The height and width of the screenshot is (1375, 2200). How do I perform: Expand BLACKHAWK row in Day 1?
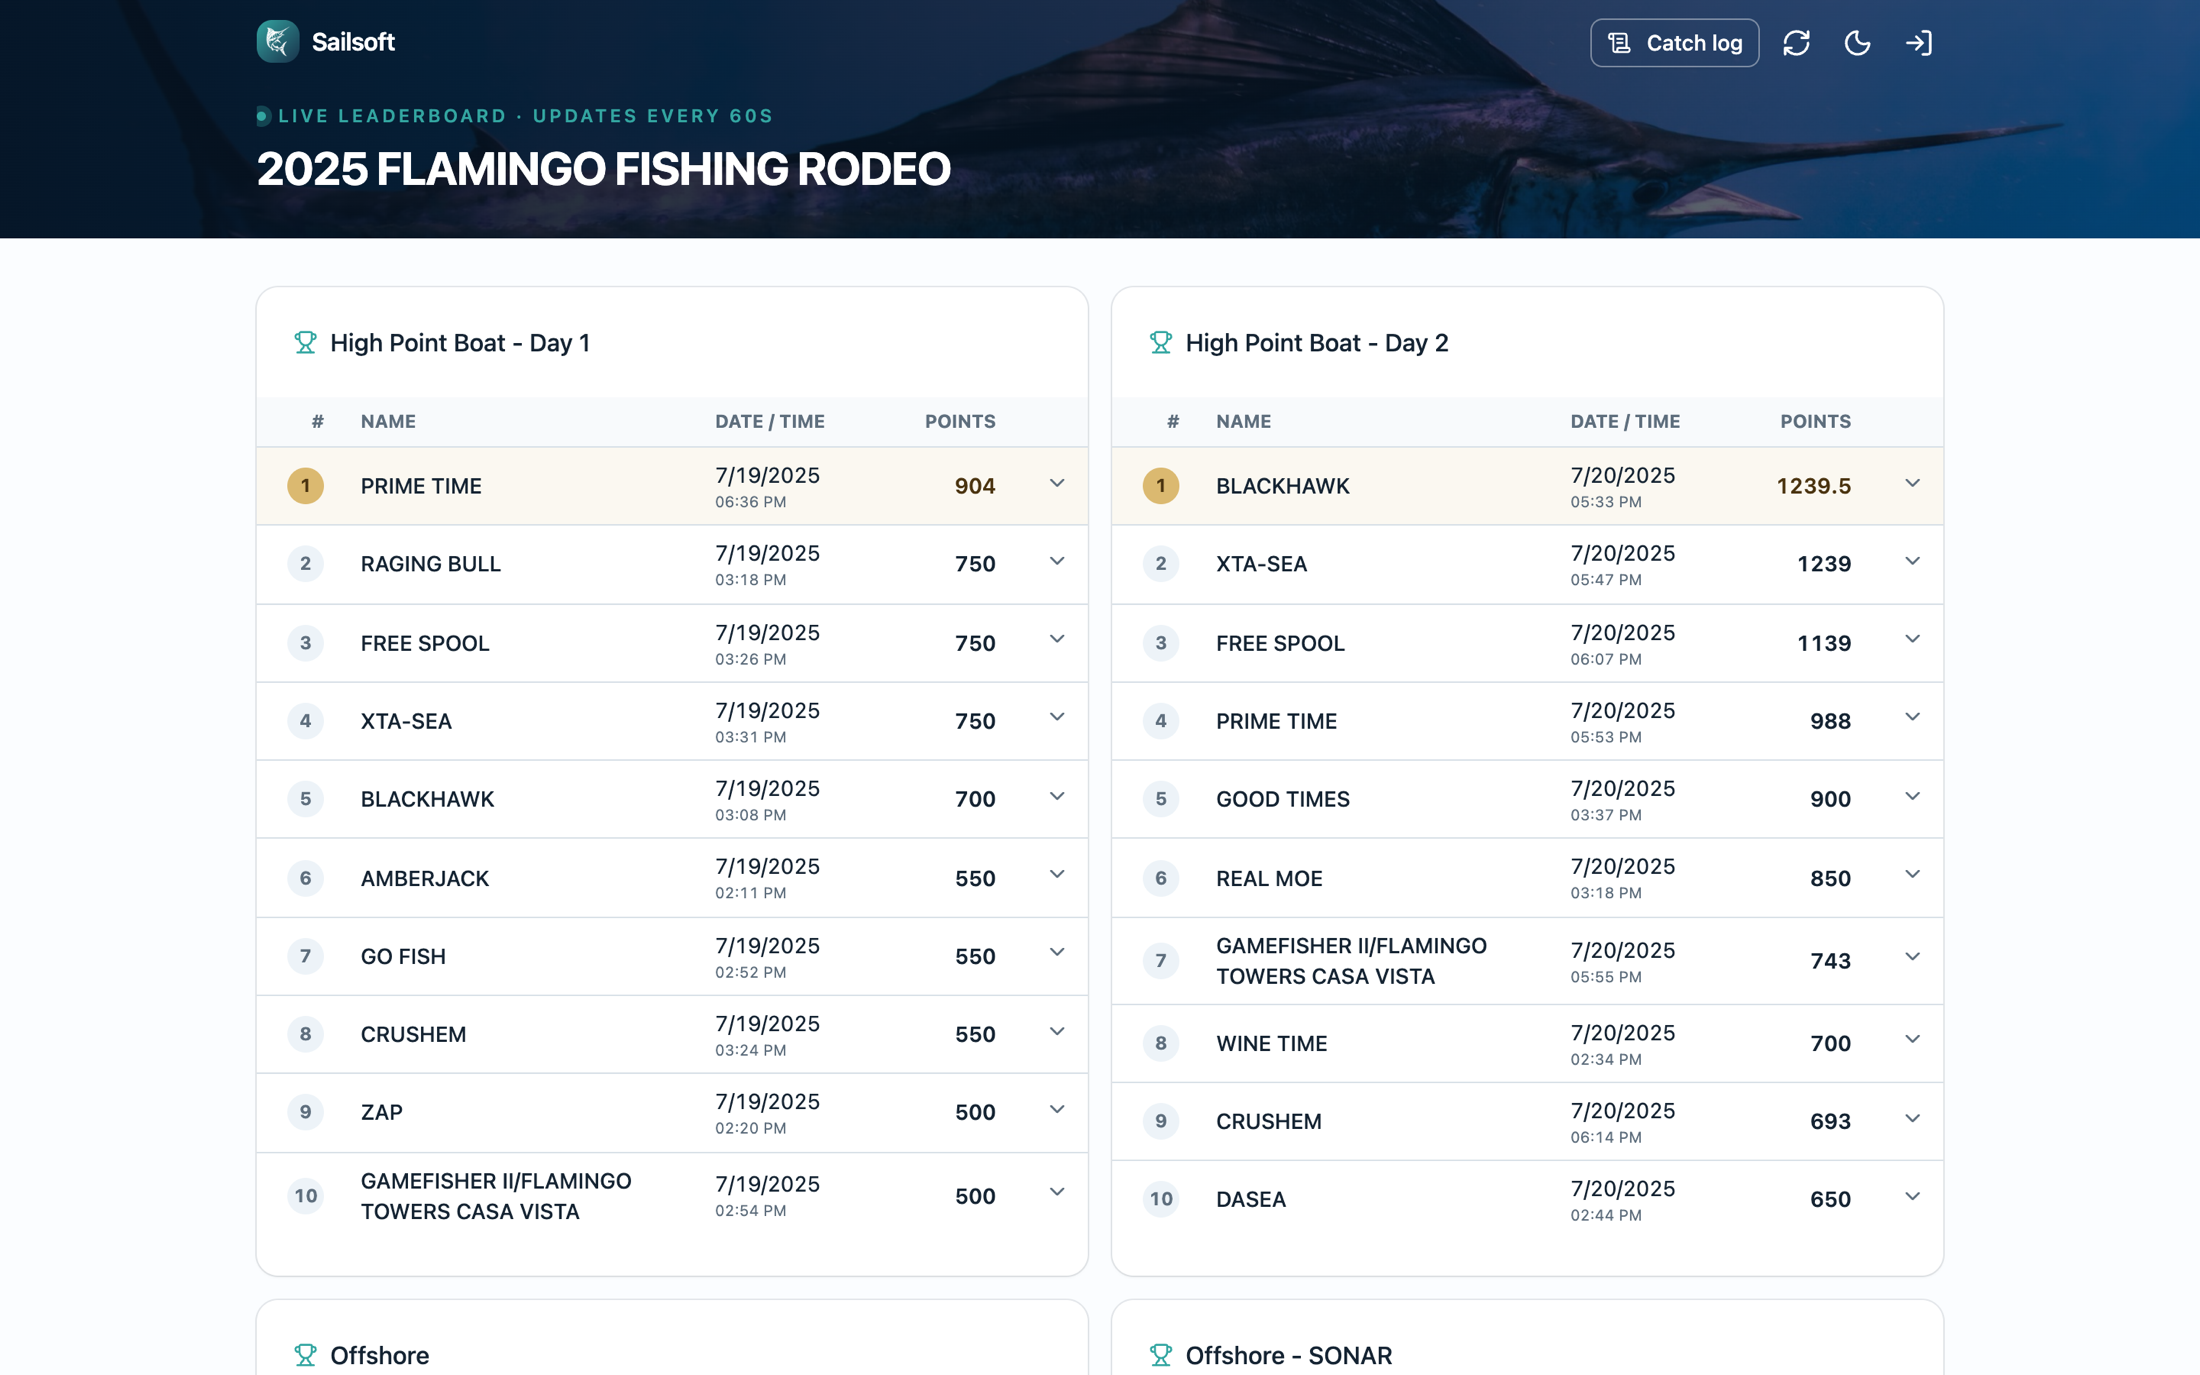1056,797
